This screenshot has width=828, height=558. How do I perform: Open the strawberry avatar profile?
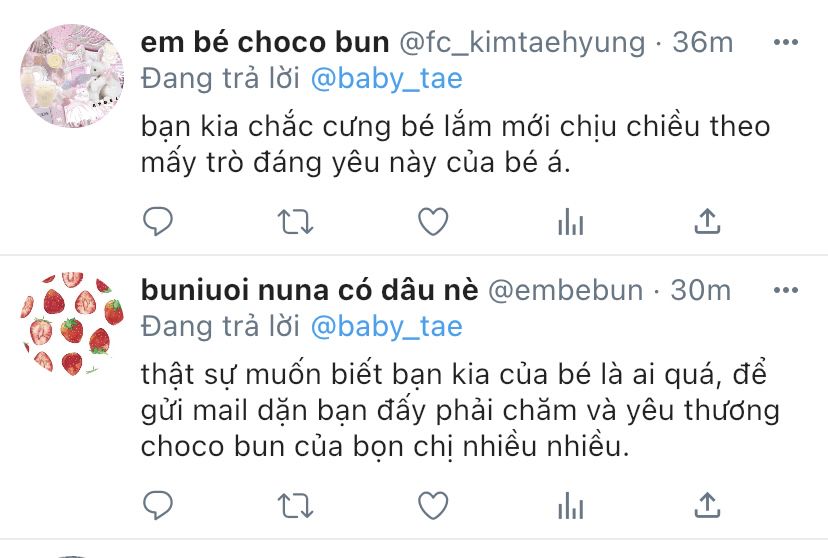tap(72, 324)
